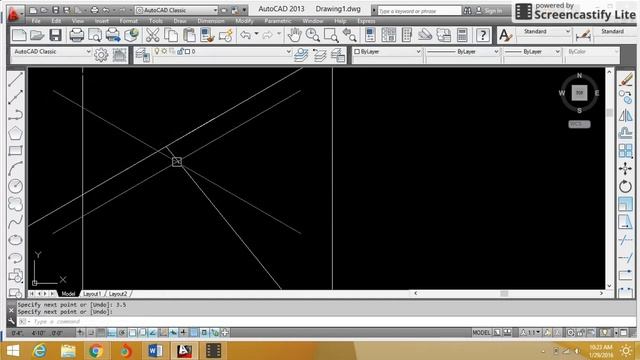Image resolution: width=640 pixels, height=360 pixels.
Task: Open the annotation scale 1:1 dropdown
Action: point(530,333)
